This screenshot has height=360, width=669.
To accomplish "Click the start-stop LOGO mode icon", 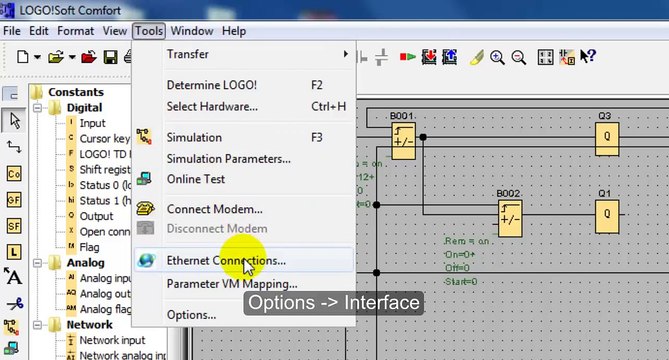I will point(407,57).
